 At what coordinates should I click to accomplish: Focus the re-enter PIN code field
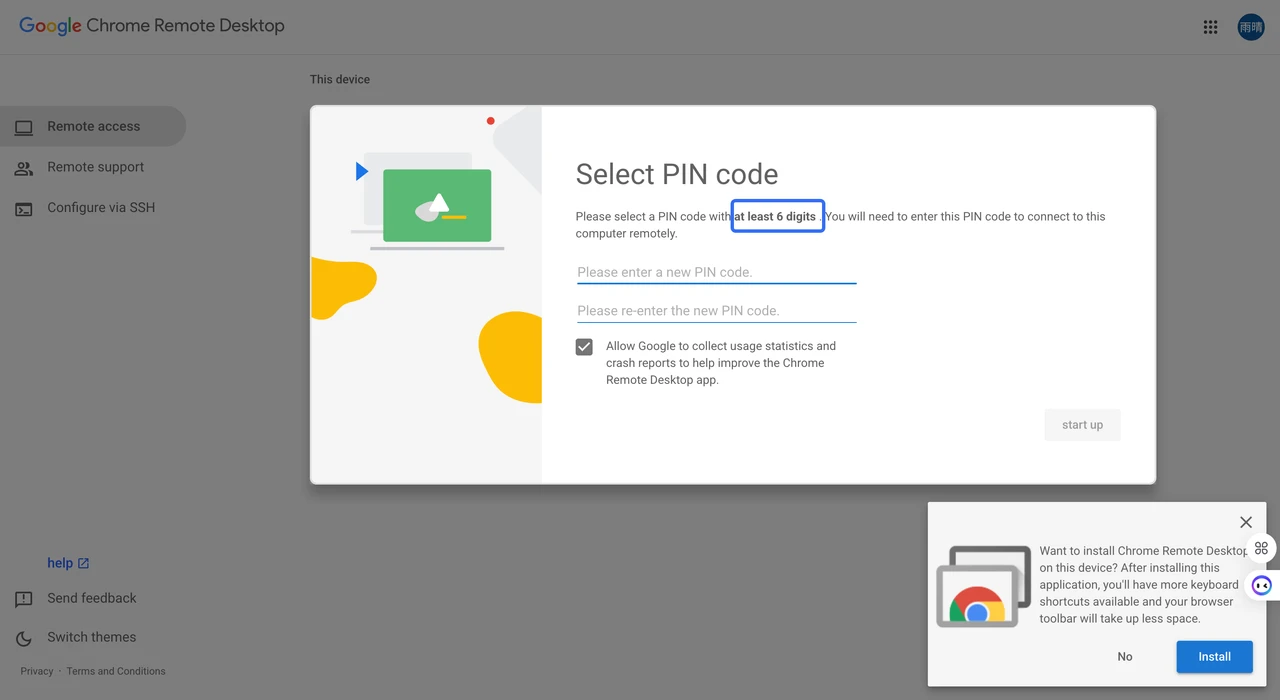[716, 311]
